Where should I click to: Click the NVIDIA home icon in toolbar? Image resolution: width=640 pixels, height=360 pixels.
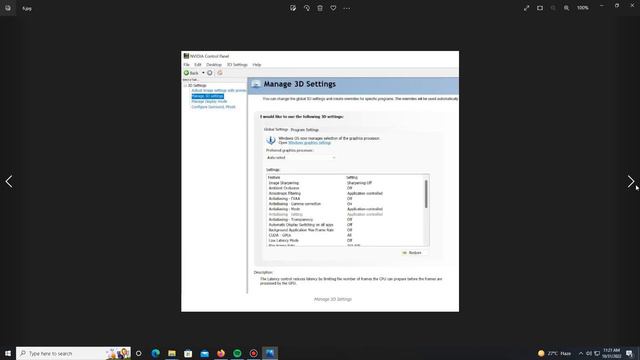[x=220, y=73]
